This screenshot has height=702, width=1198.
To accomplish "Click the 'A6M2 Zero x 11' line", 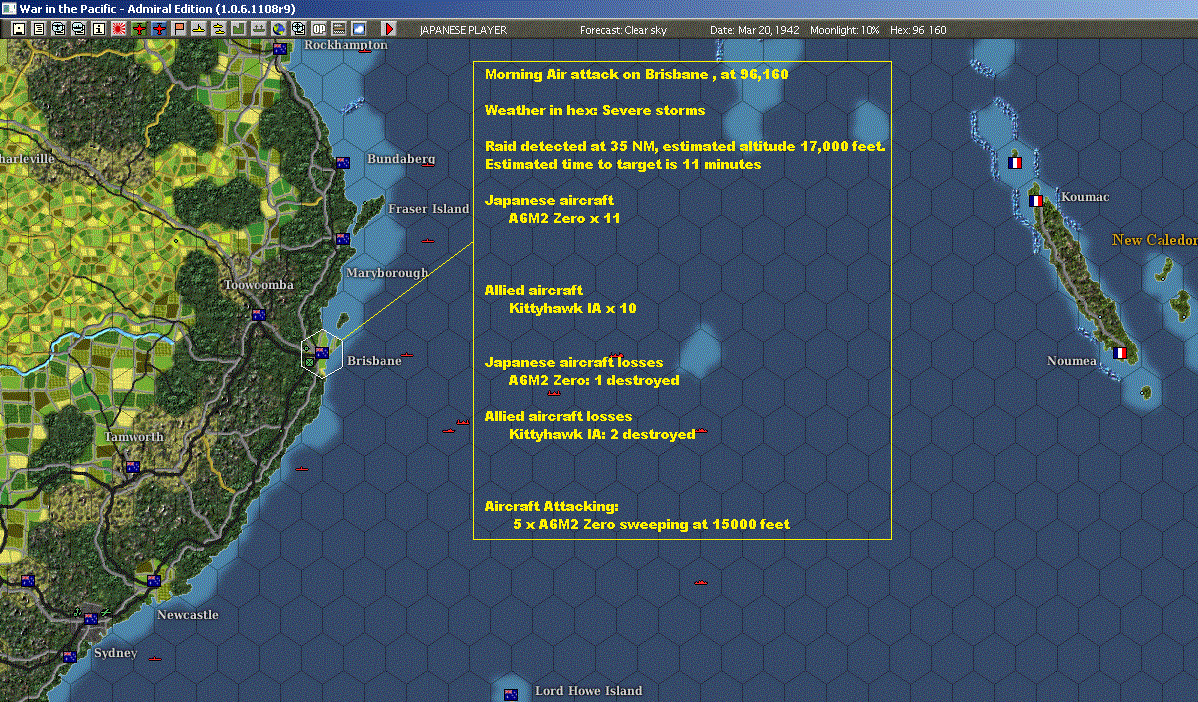I will point(565,218).
